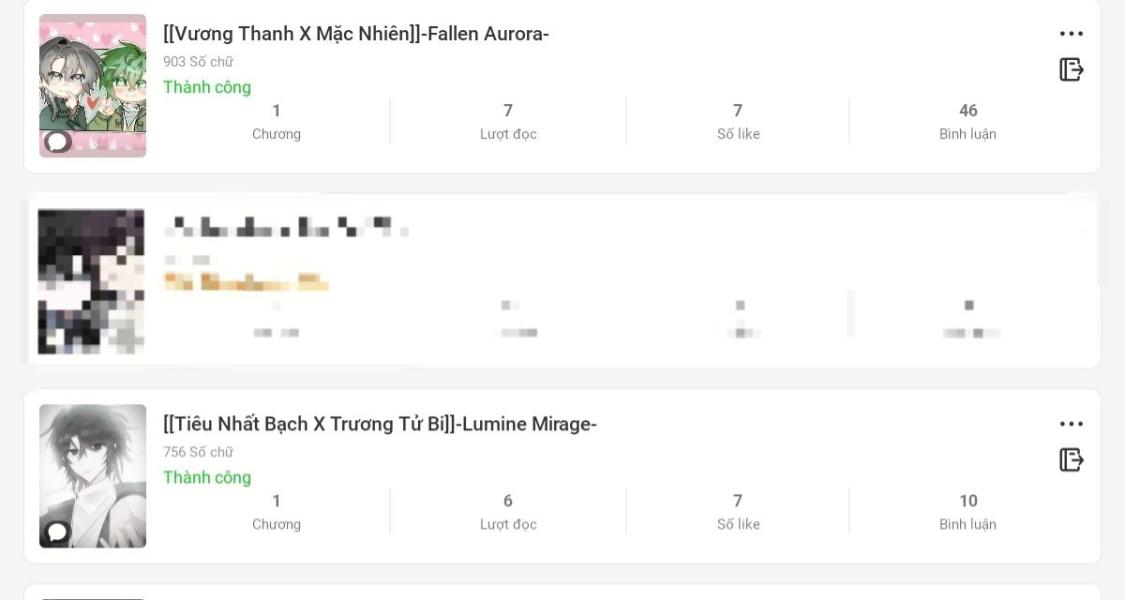
Task: Click 903 Số chữ word count label
Action: (198, 62)
